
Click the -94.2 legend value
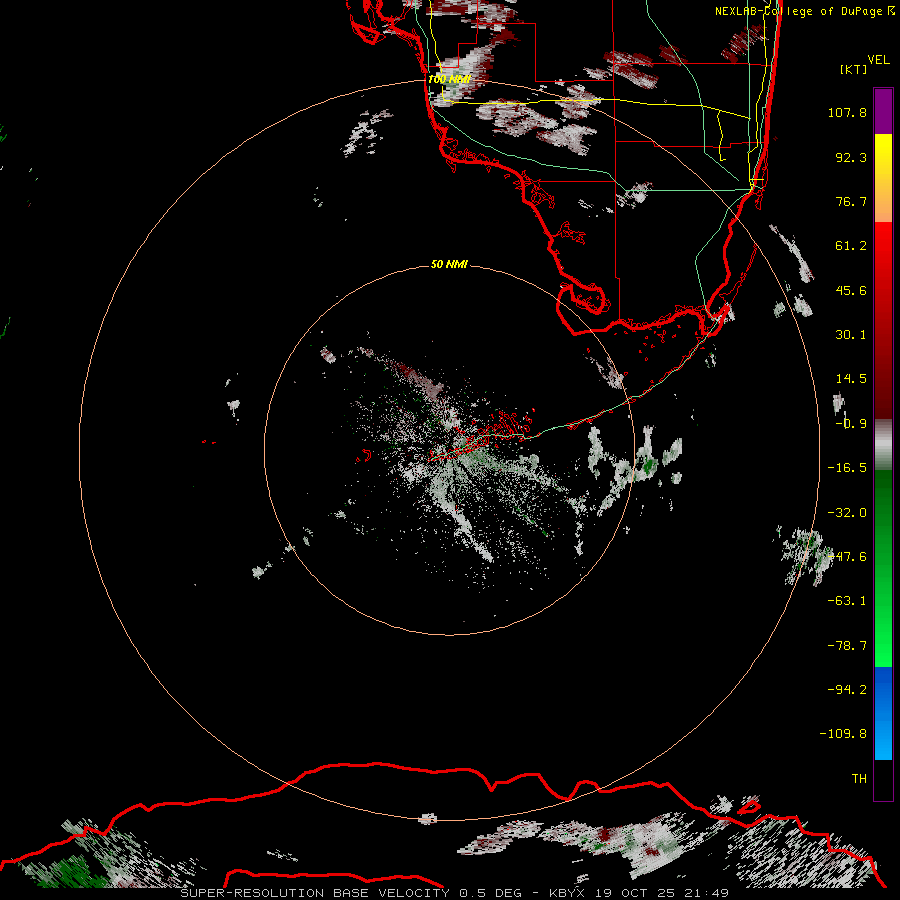(x=847, y=689)
